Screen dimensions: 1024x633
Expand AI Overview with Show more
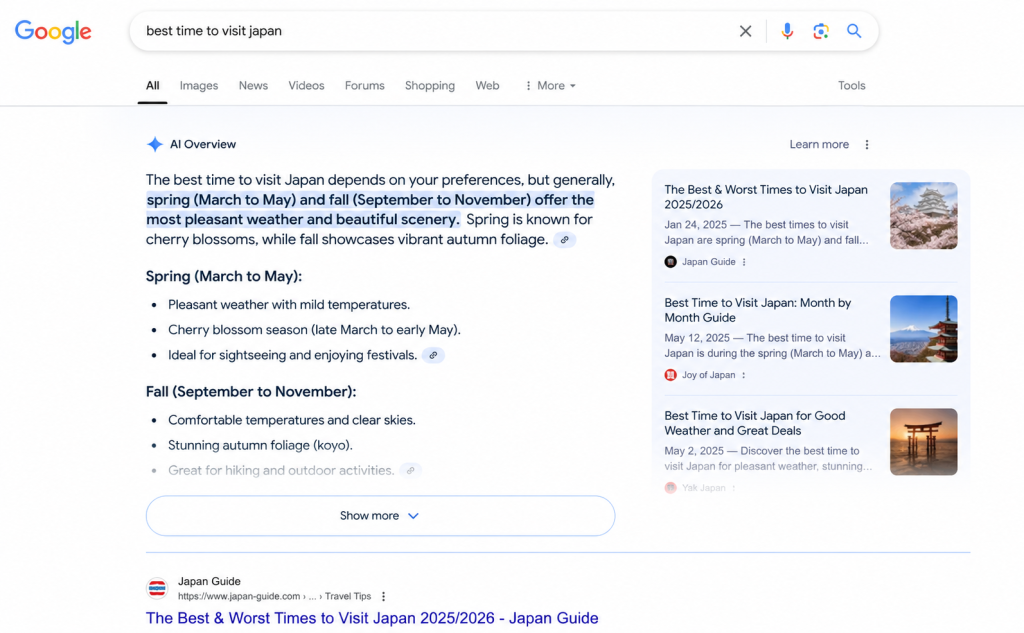point(380,516)
